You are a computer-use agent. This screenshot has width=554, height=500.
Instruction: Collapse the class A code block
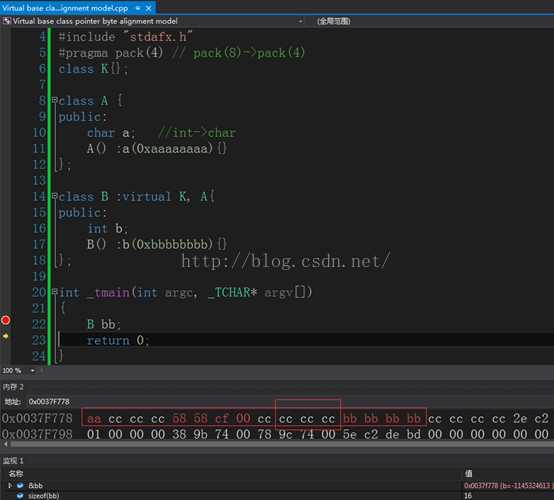tap(54, 100)
